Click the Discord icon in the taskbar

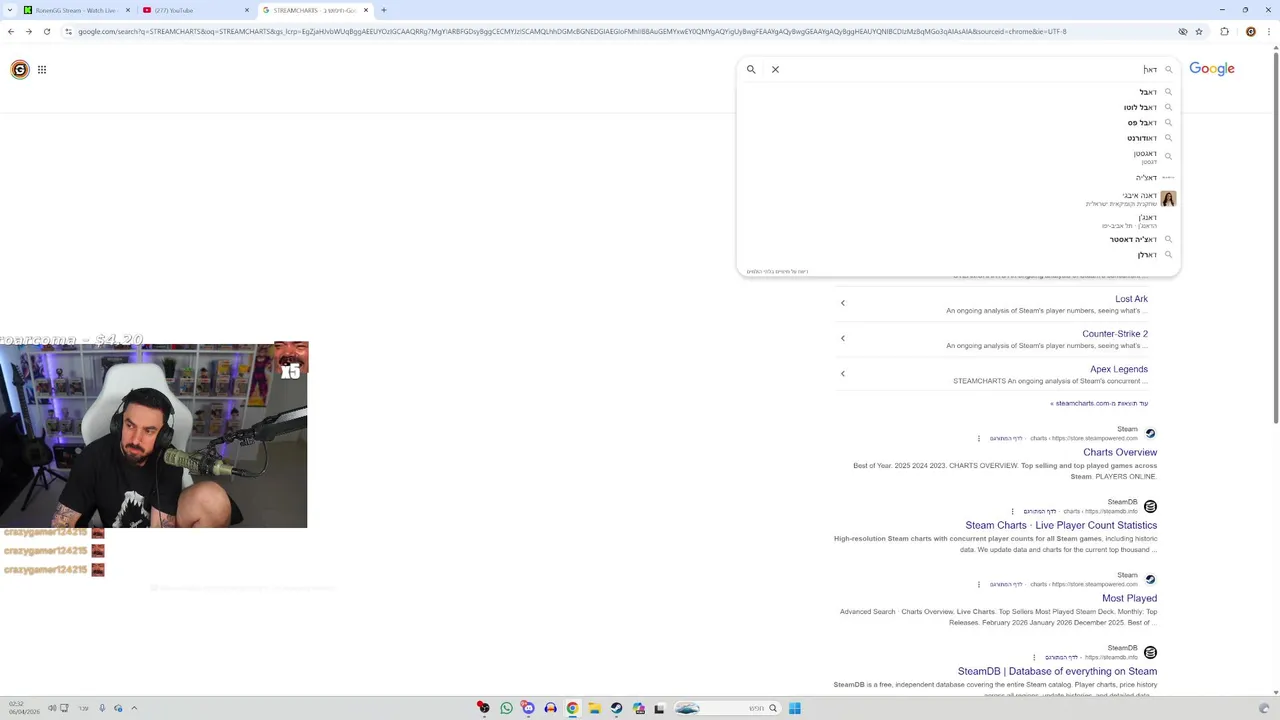click(528, 708)
